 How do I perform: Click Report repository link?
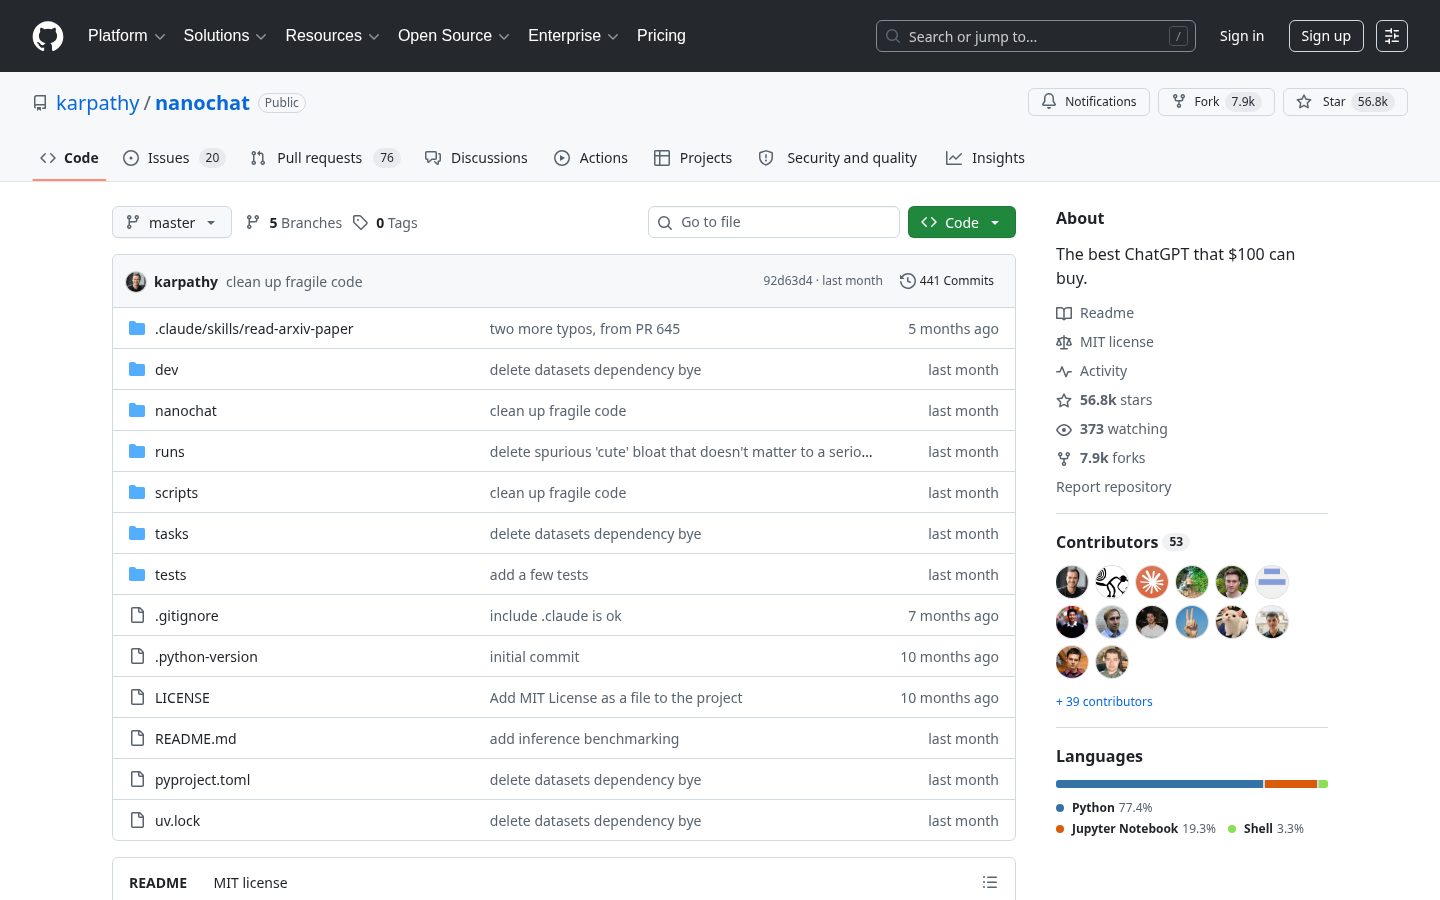(x=1114, y=487)
